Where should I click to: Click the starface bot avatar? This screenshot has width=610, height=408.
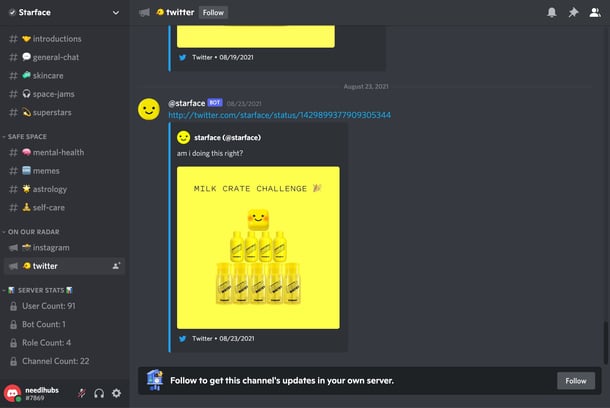(149, 109)
